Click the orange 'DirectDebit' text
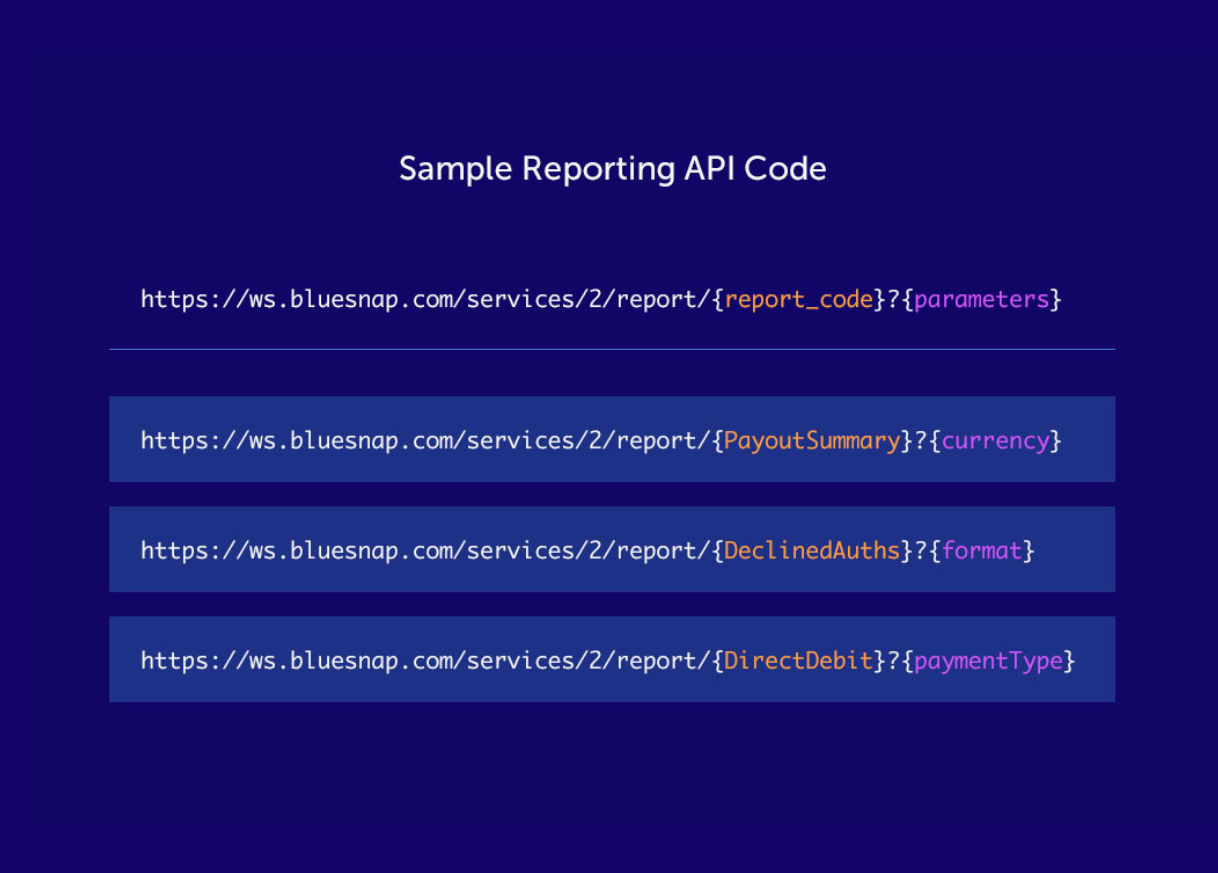This screenshot has width=1218, height=873. click(x=799, y=660)
